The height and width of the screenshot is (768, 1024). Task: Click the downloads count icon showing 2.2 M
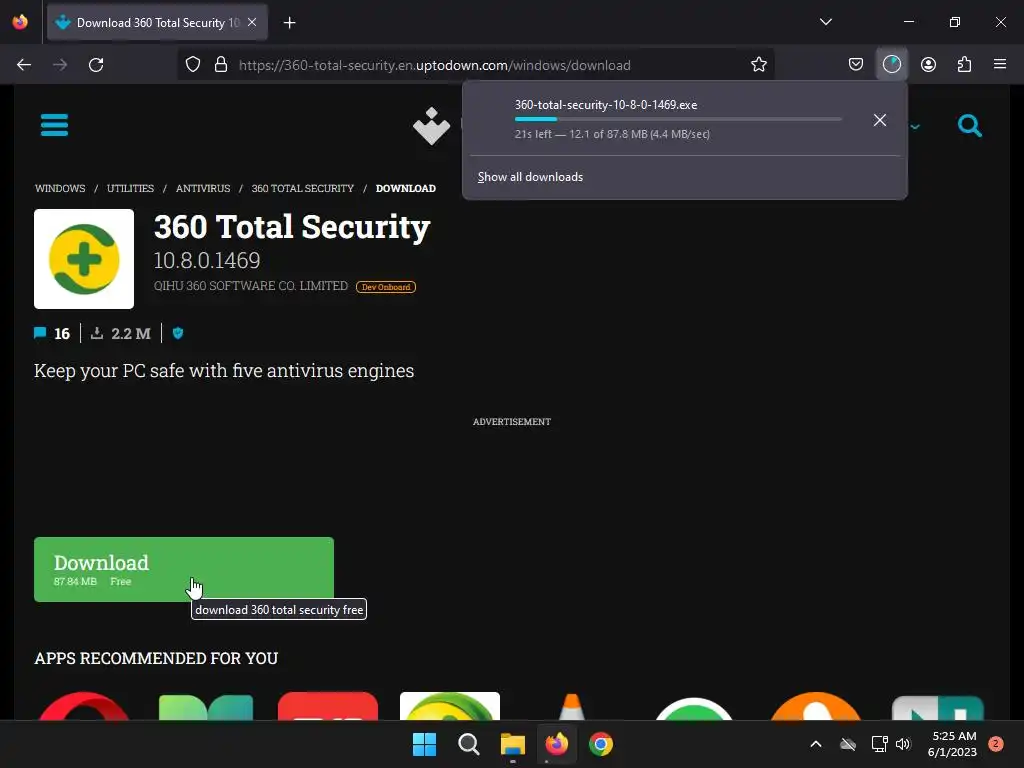click(x=97, y=333)
